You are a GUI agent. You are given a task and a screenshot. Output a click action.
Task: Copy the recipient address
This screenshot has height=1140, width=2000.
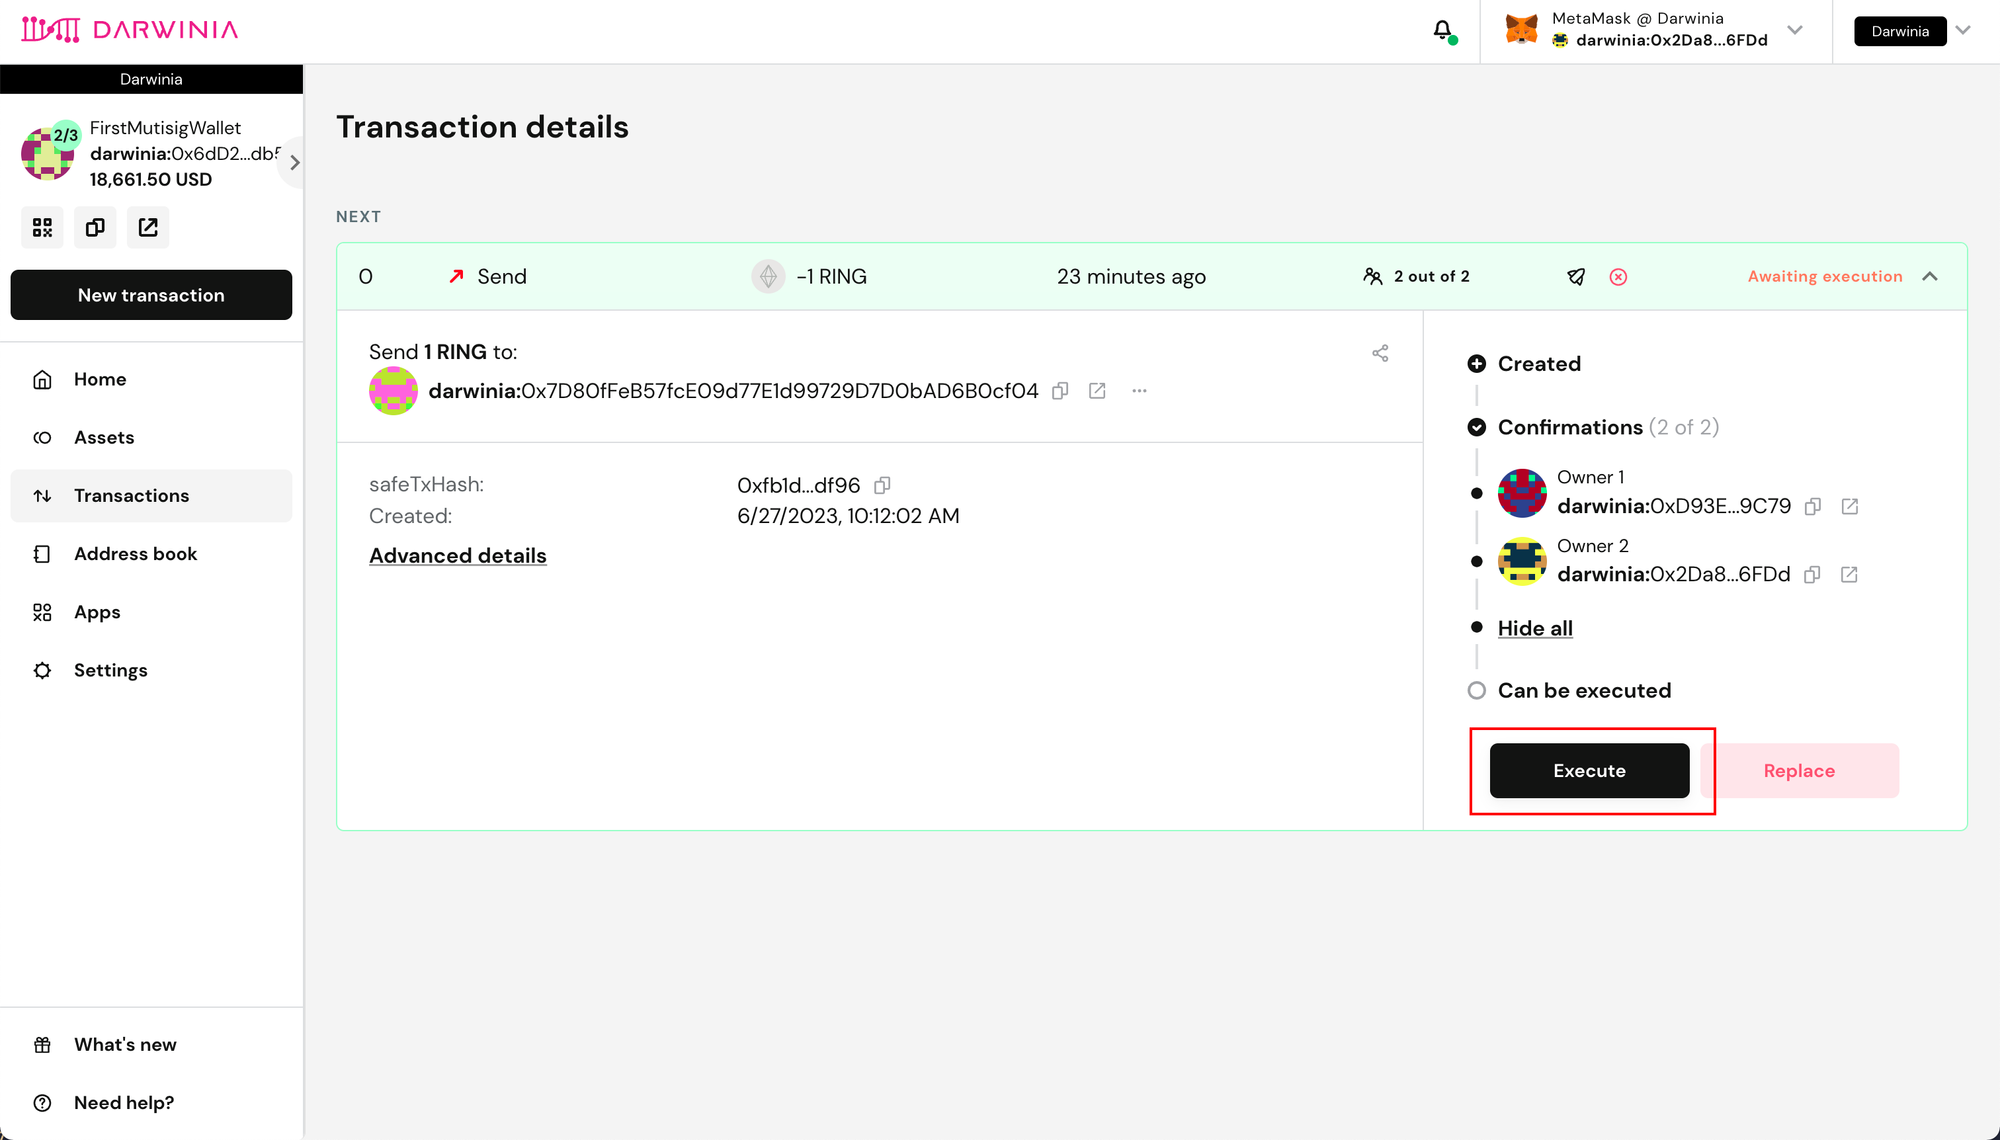click(1060, 391)
